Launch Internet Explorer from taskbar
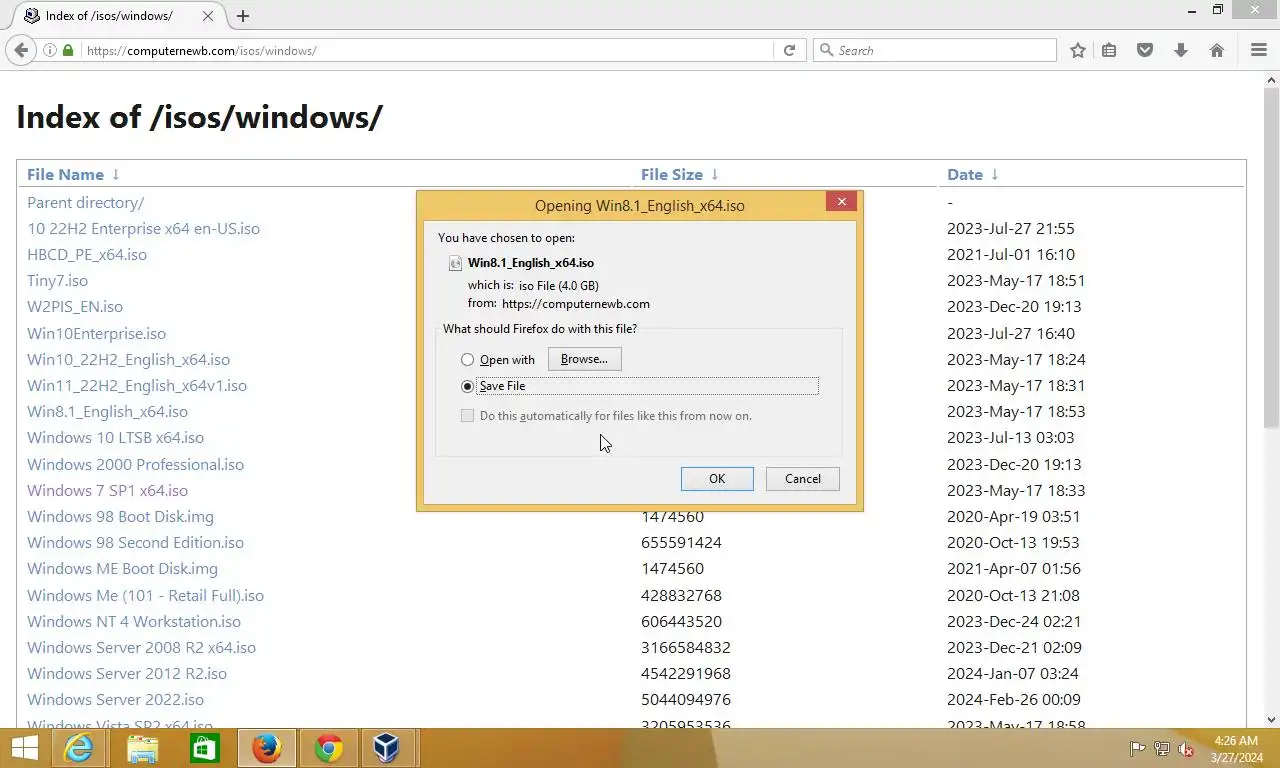This screenshot has height=768, width=1280. (78, 748)
